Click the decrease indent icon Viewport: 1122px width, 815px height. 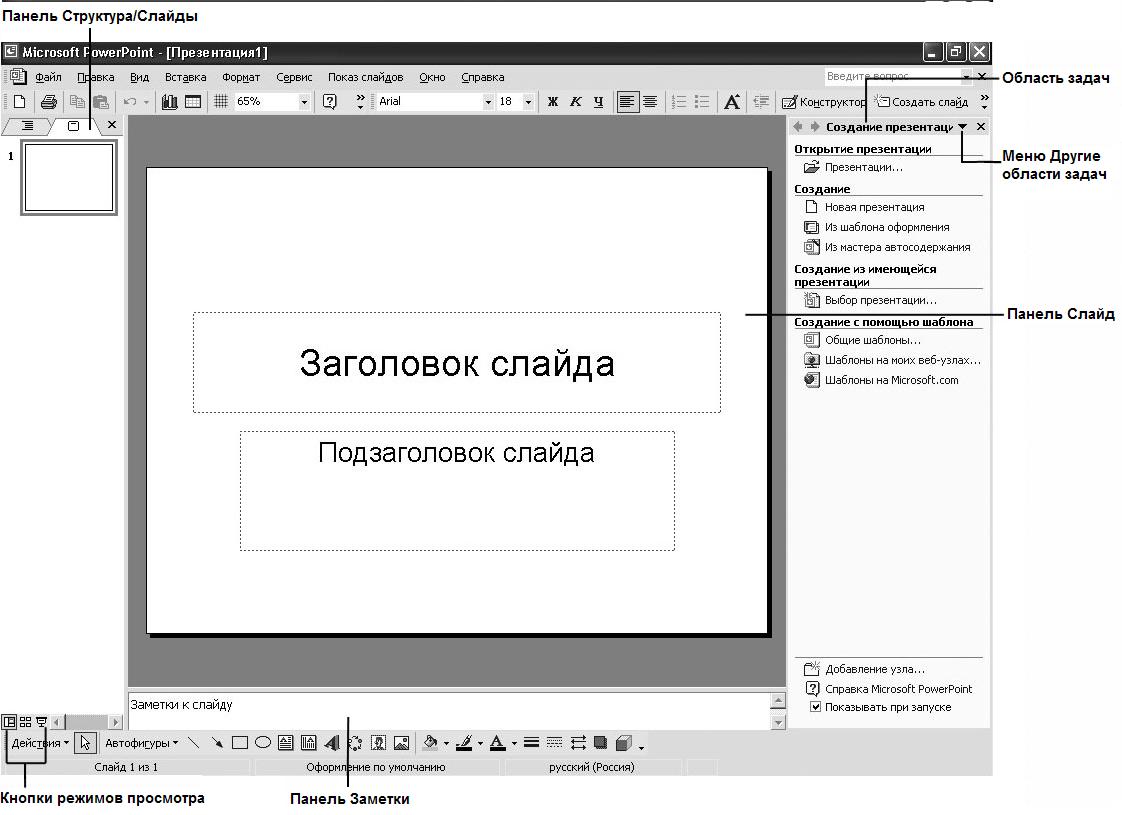[761, 102]
